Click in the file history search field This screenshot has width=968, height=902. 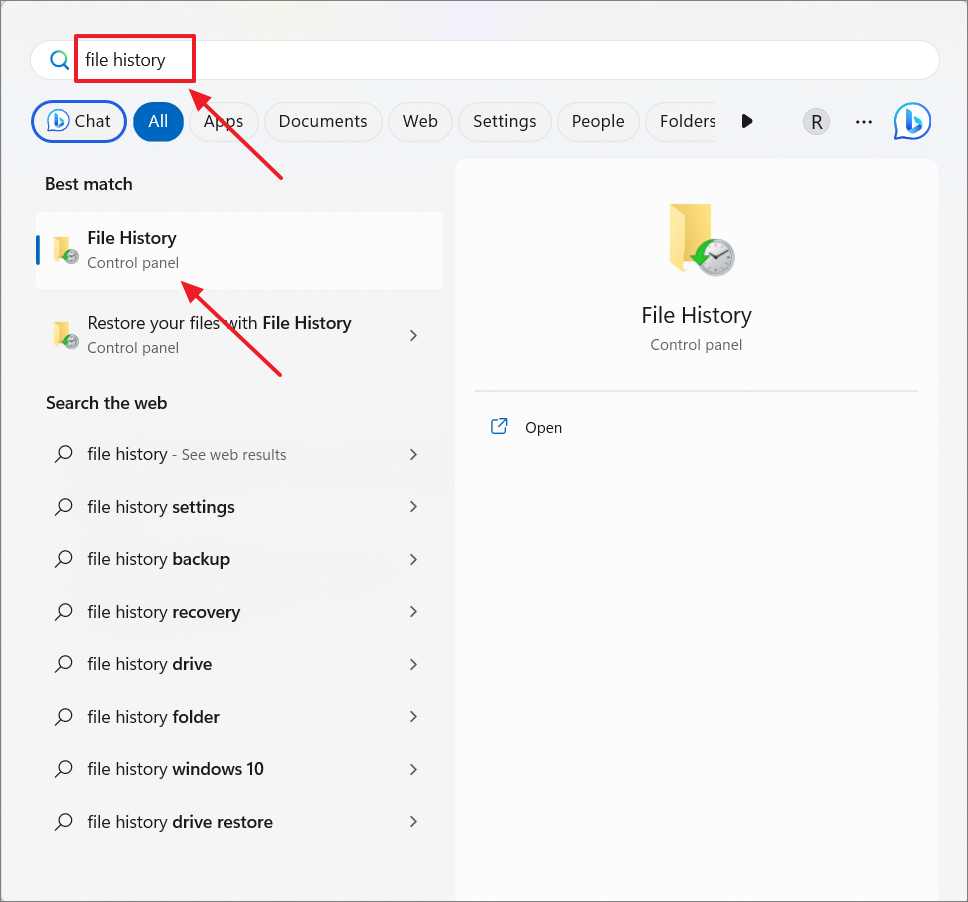(485, 60)
